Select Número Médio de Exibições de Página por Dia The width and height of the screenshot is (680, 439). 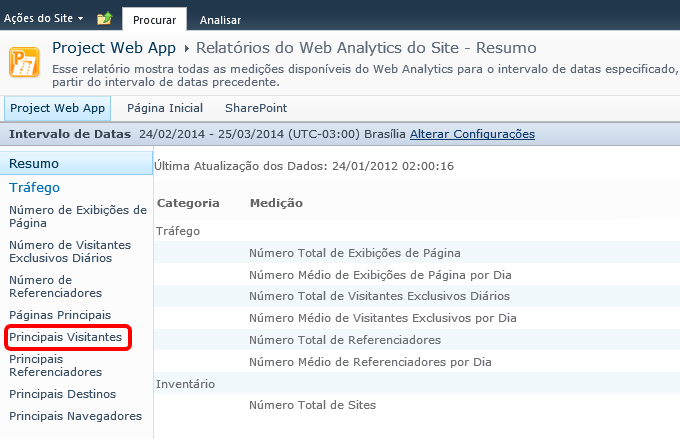[x=417, y=275]
